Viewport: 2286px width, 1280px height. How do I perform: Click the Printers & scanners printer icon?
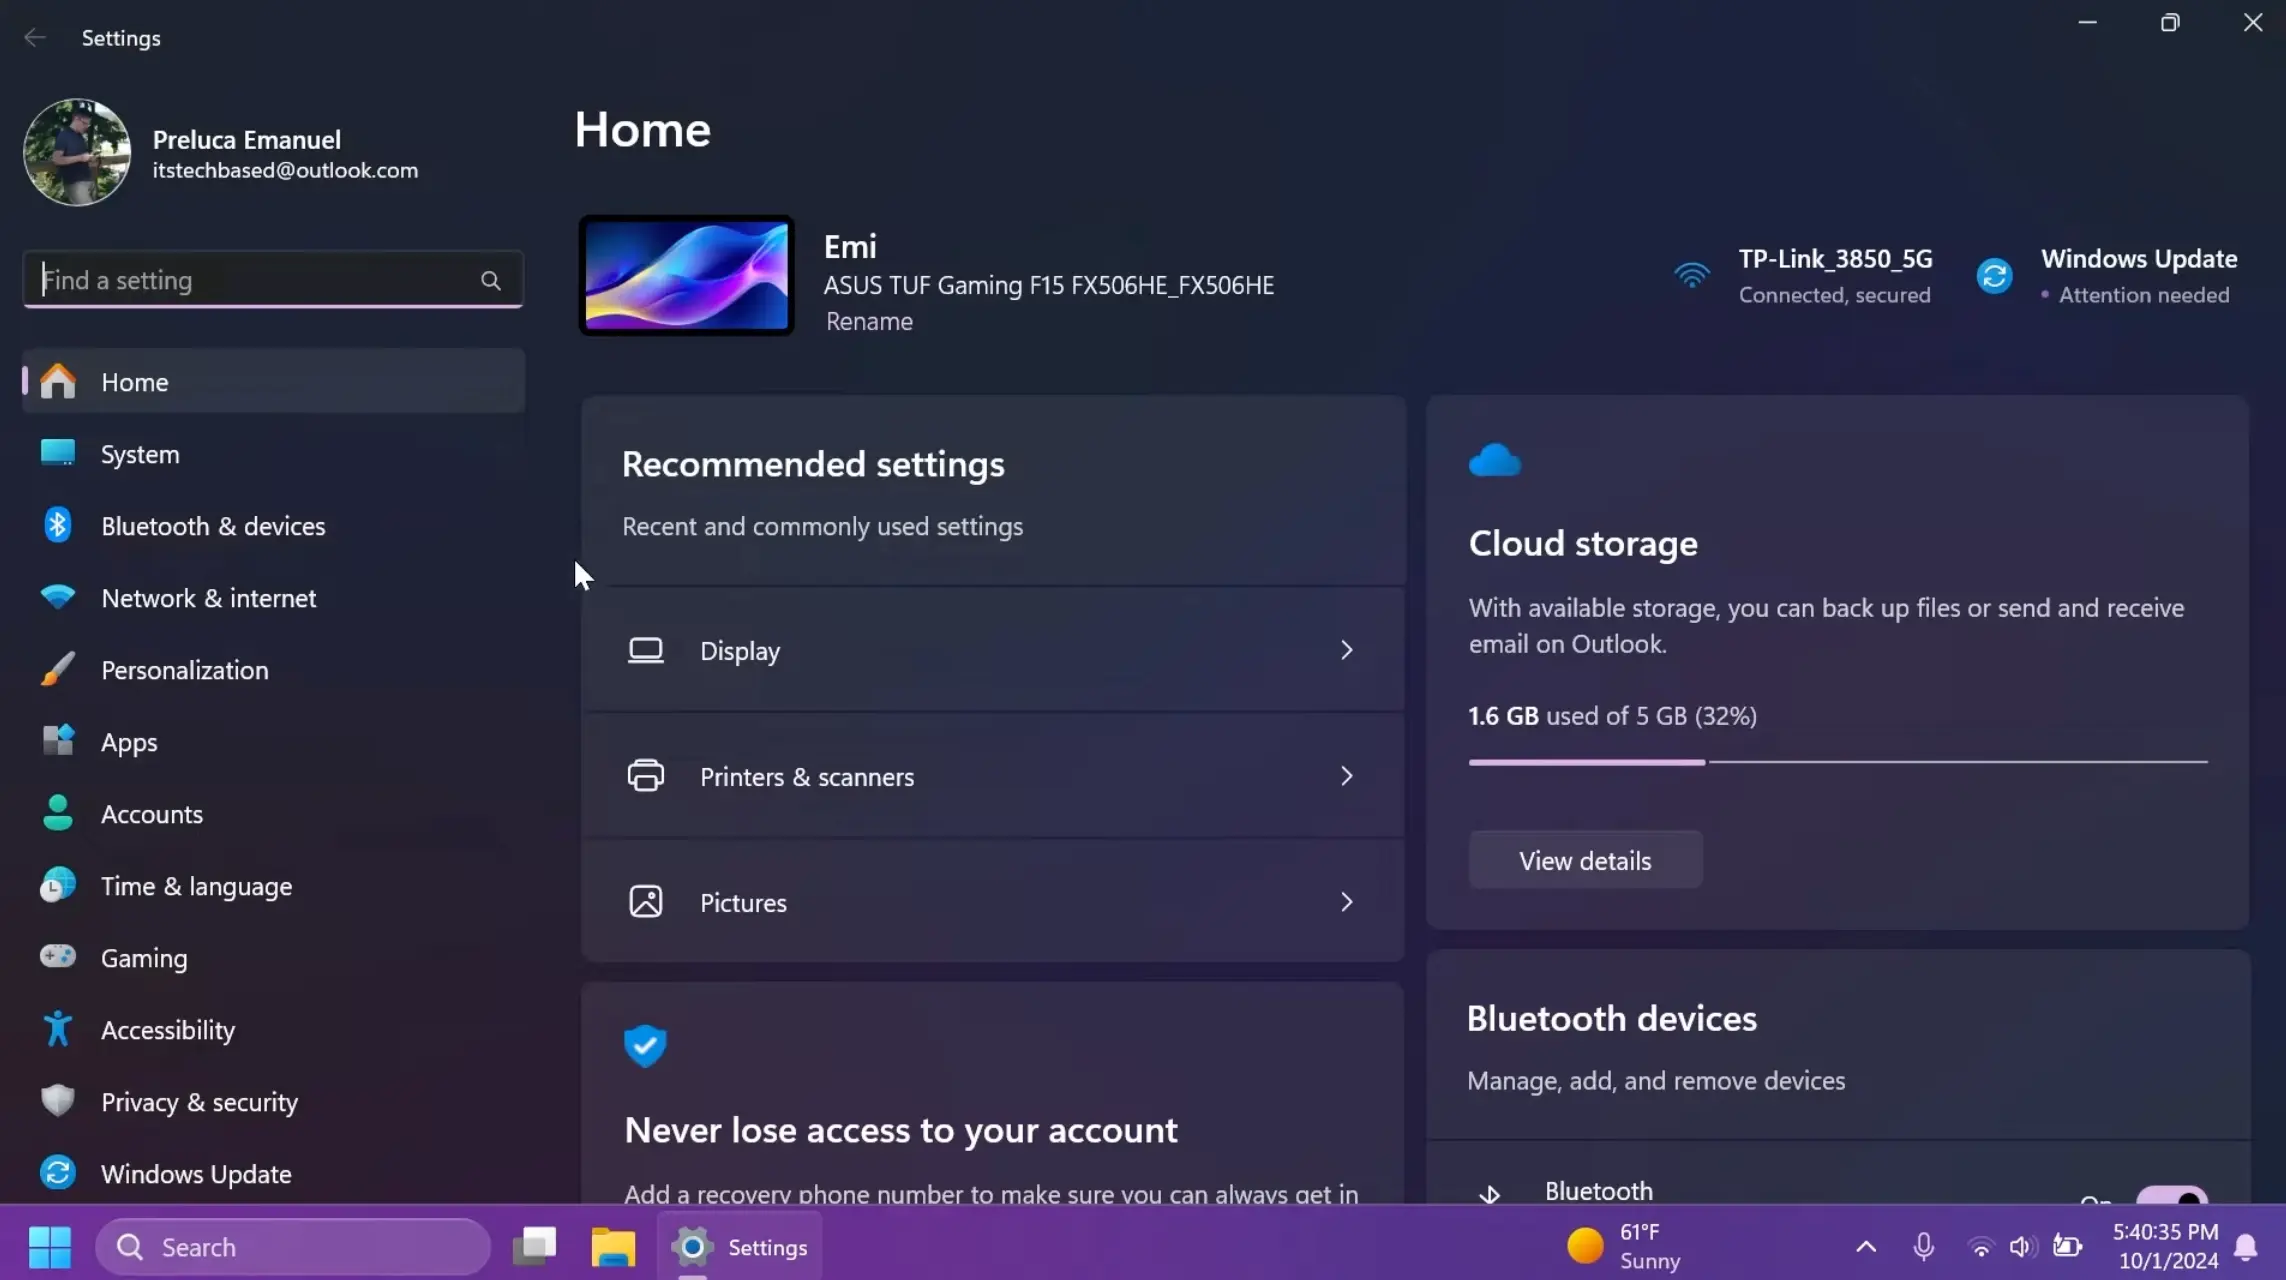click(x=646, y=776)
